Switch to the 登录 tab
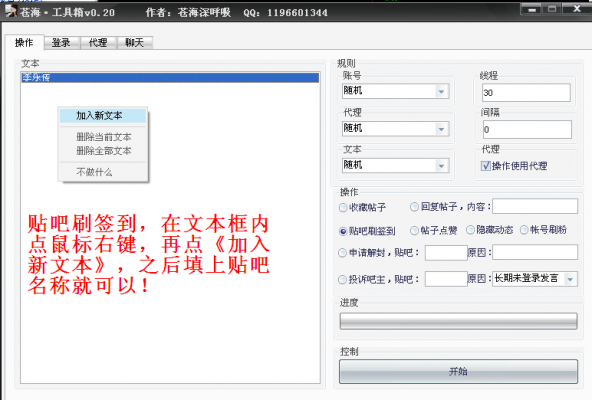 [61, 43]
